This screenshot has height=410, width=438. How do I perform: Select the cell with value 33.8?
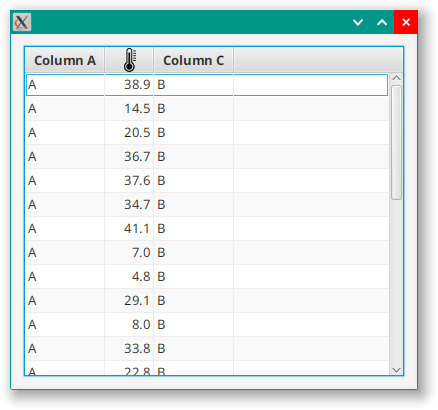(129, 349)
